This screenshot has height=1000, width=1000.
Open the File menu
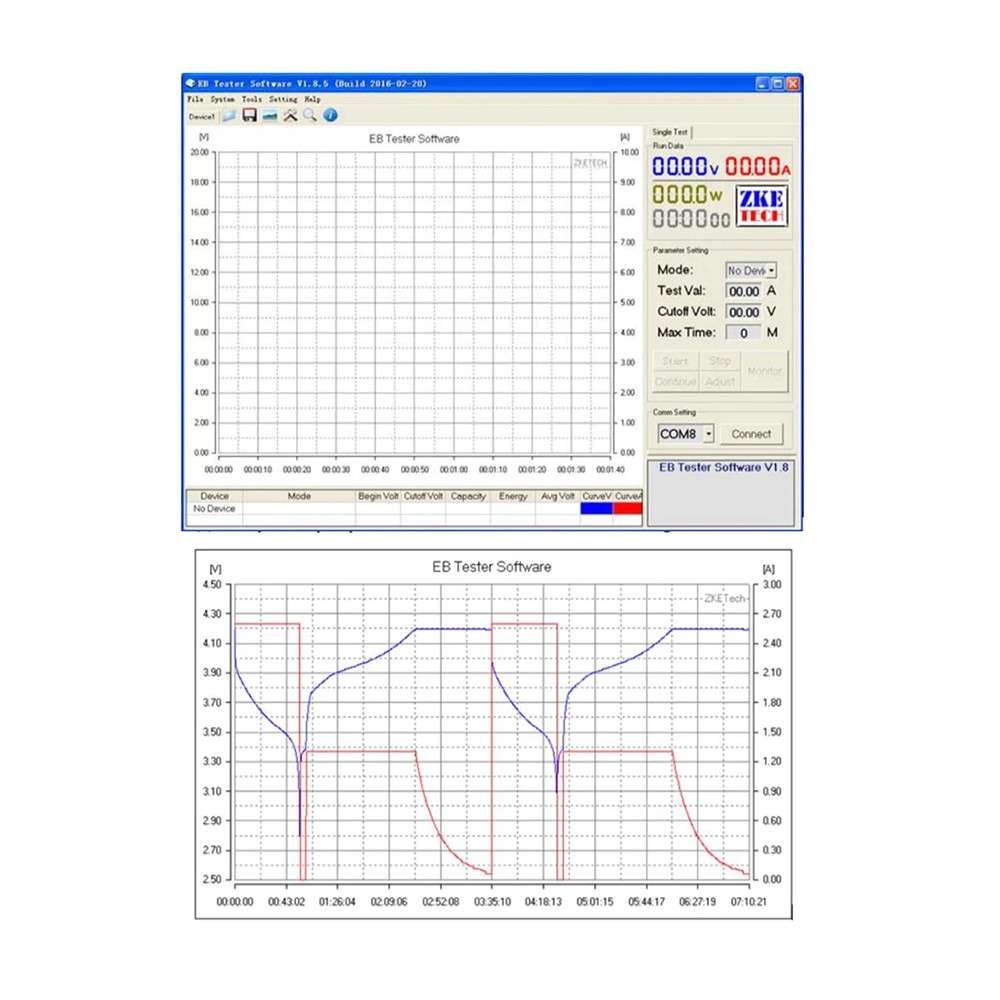pos(196,99)
